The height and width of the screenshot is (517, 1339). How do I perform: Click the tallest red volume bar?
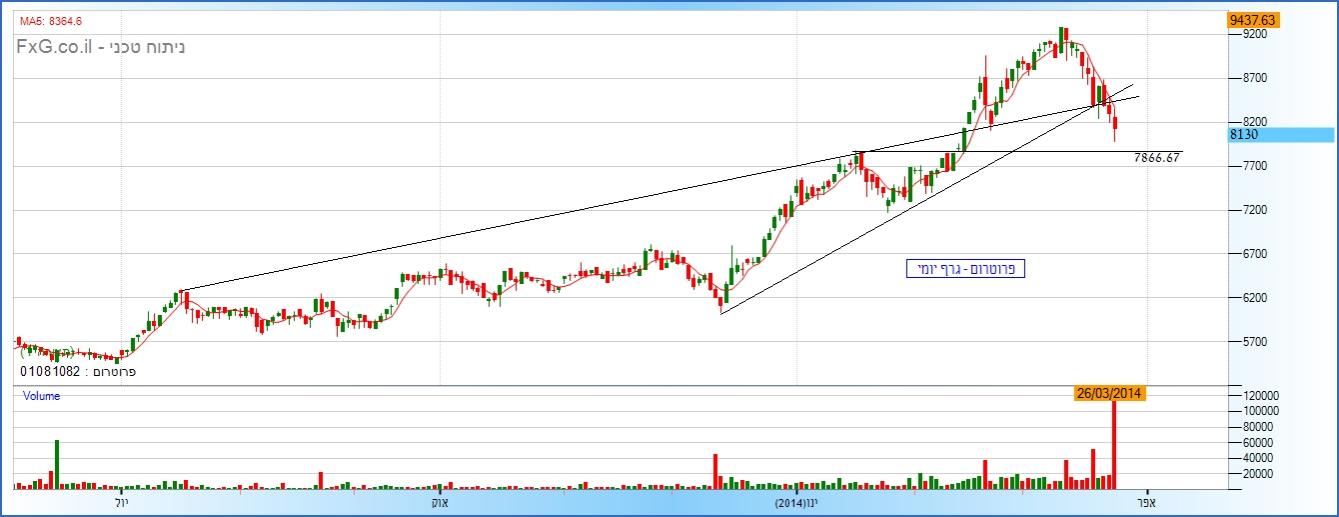(1114, 445)
